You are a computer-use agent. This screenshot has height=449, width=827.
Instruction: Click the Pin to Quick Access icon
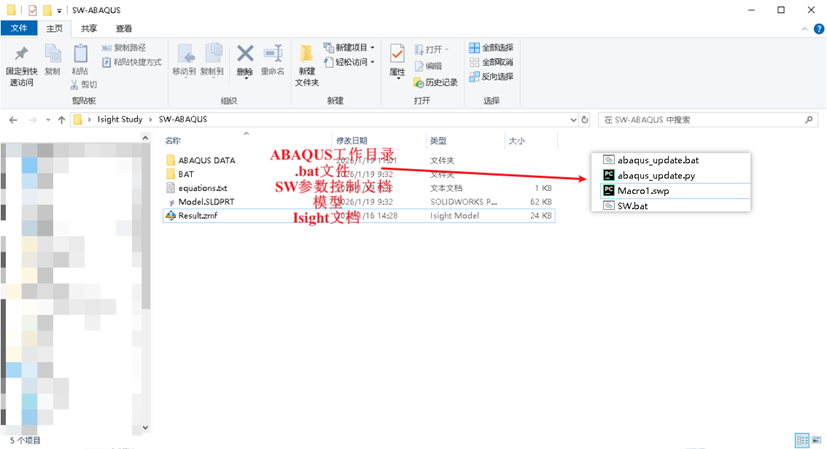[21, 55]
